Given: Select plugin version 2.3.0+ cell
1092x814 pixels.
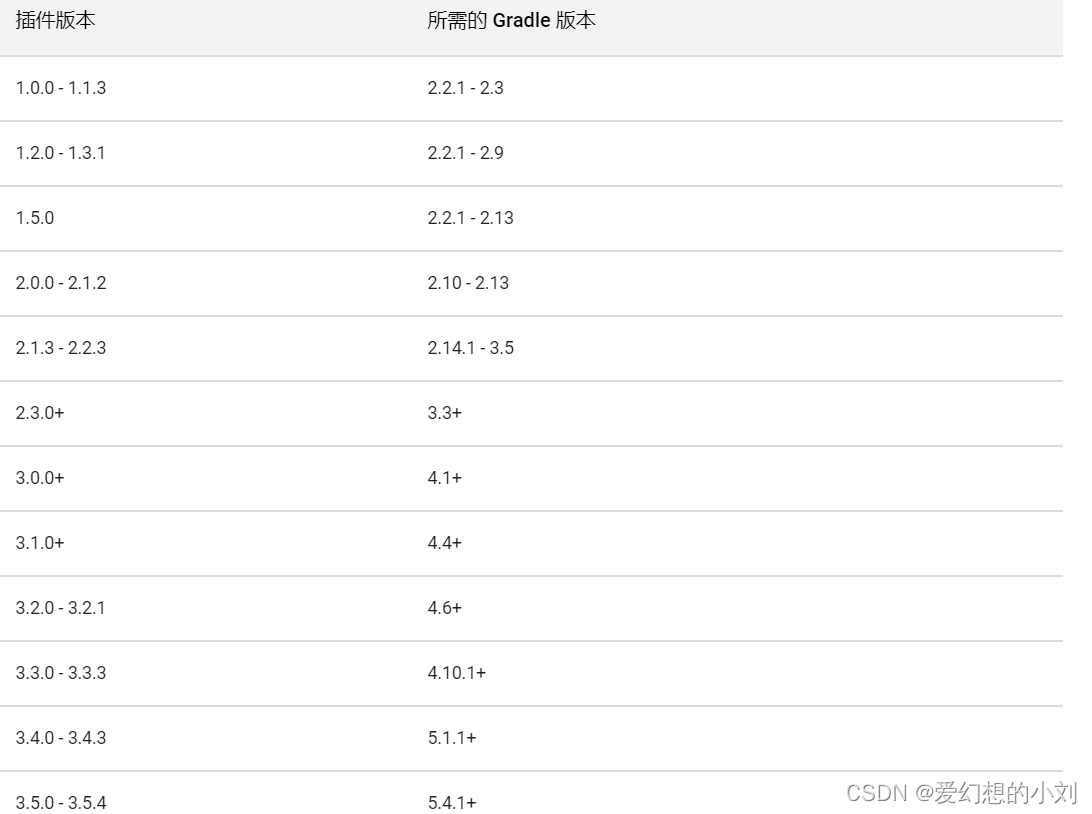Looking at the screenshot, I should click(40, 413).
